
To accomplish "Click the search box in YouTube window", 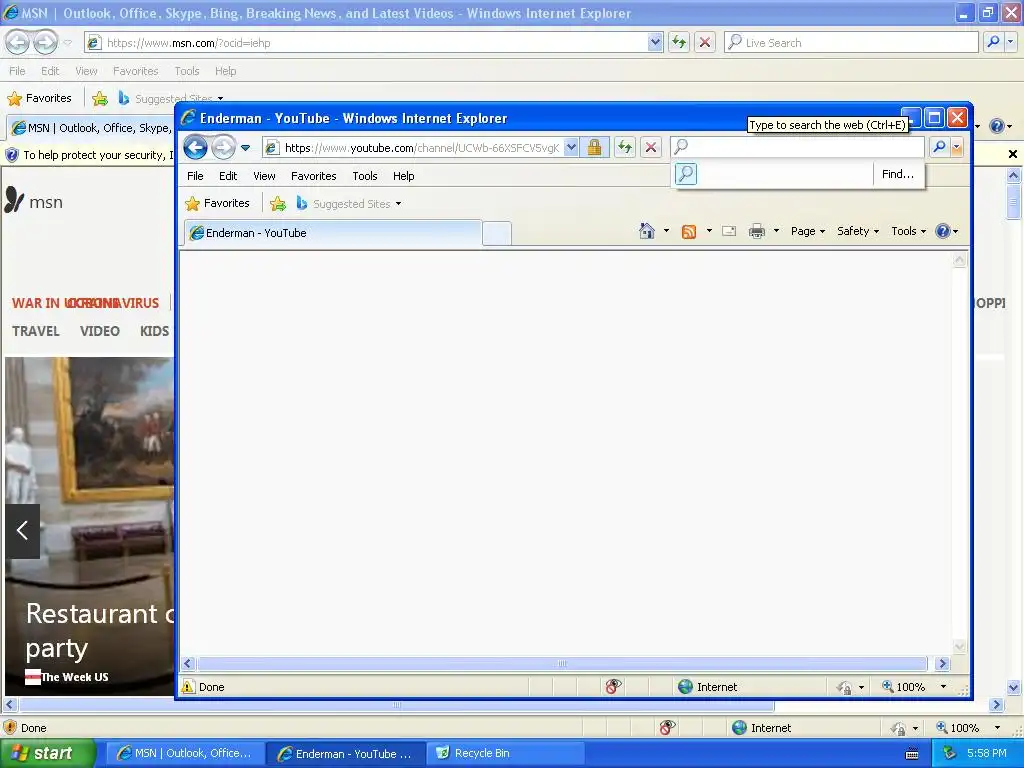I will (x=797, y=147).
